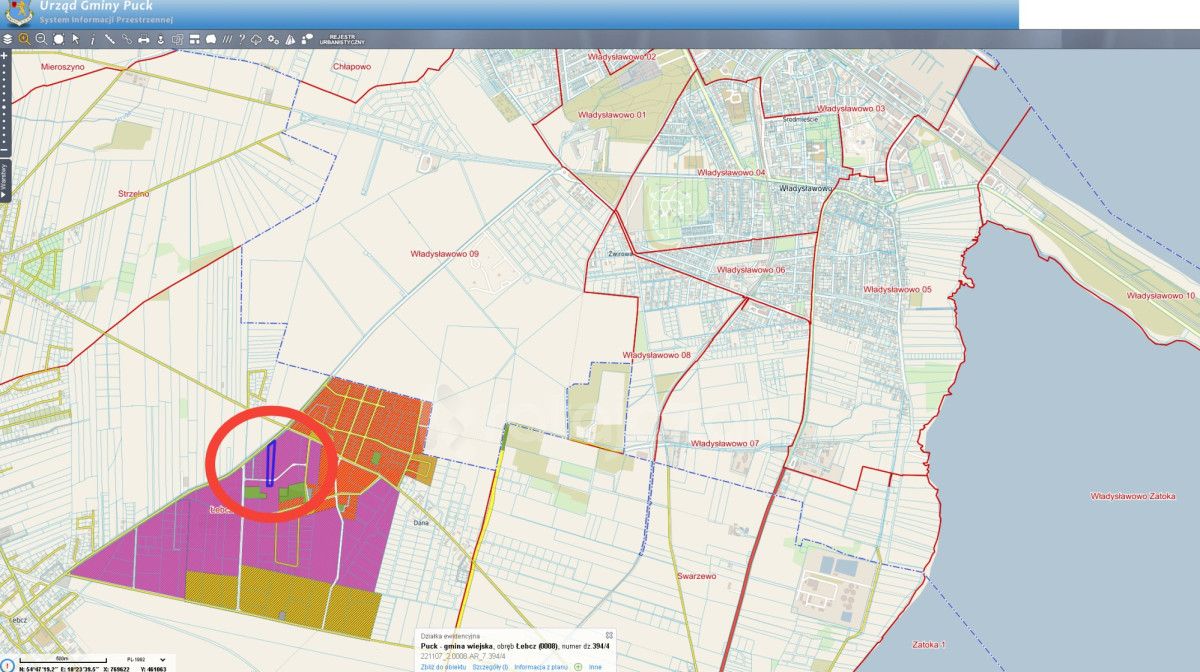Open Rejestr Urbanistyczny from toolbar

point(342,40)
